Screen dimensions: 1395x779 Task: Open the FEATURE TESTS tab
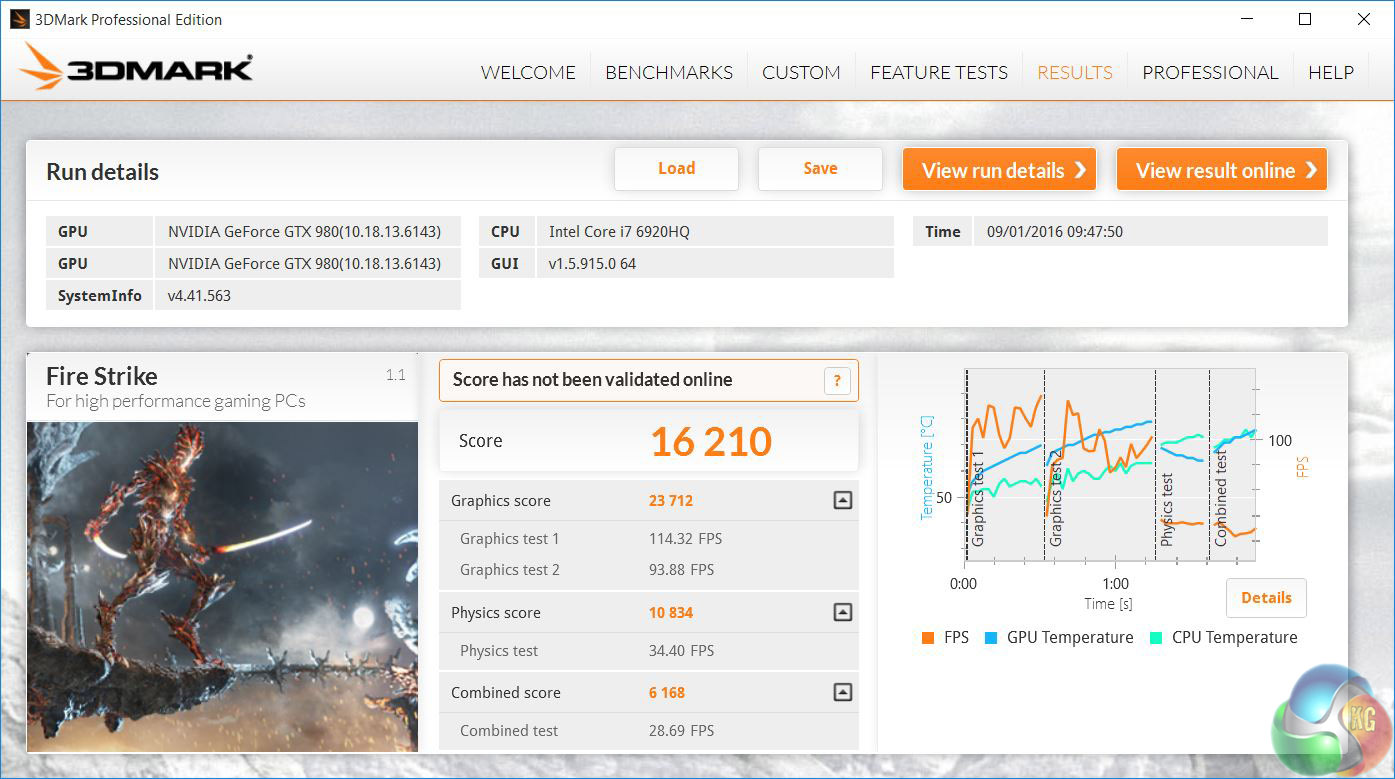(x=939, y=73)
